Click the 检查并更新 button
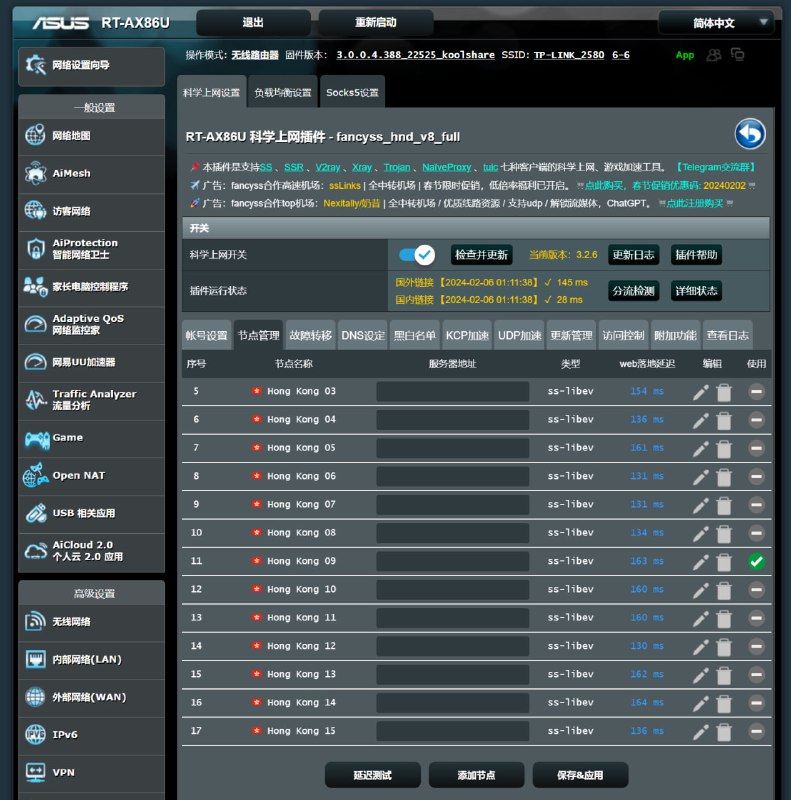The height and width of the screenshot is (800, 791). [481, 255]
